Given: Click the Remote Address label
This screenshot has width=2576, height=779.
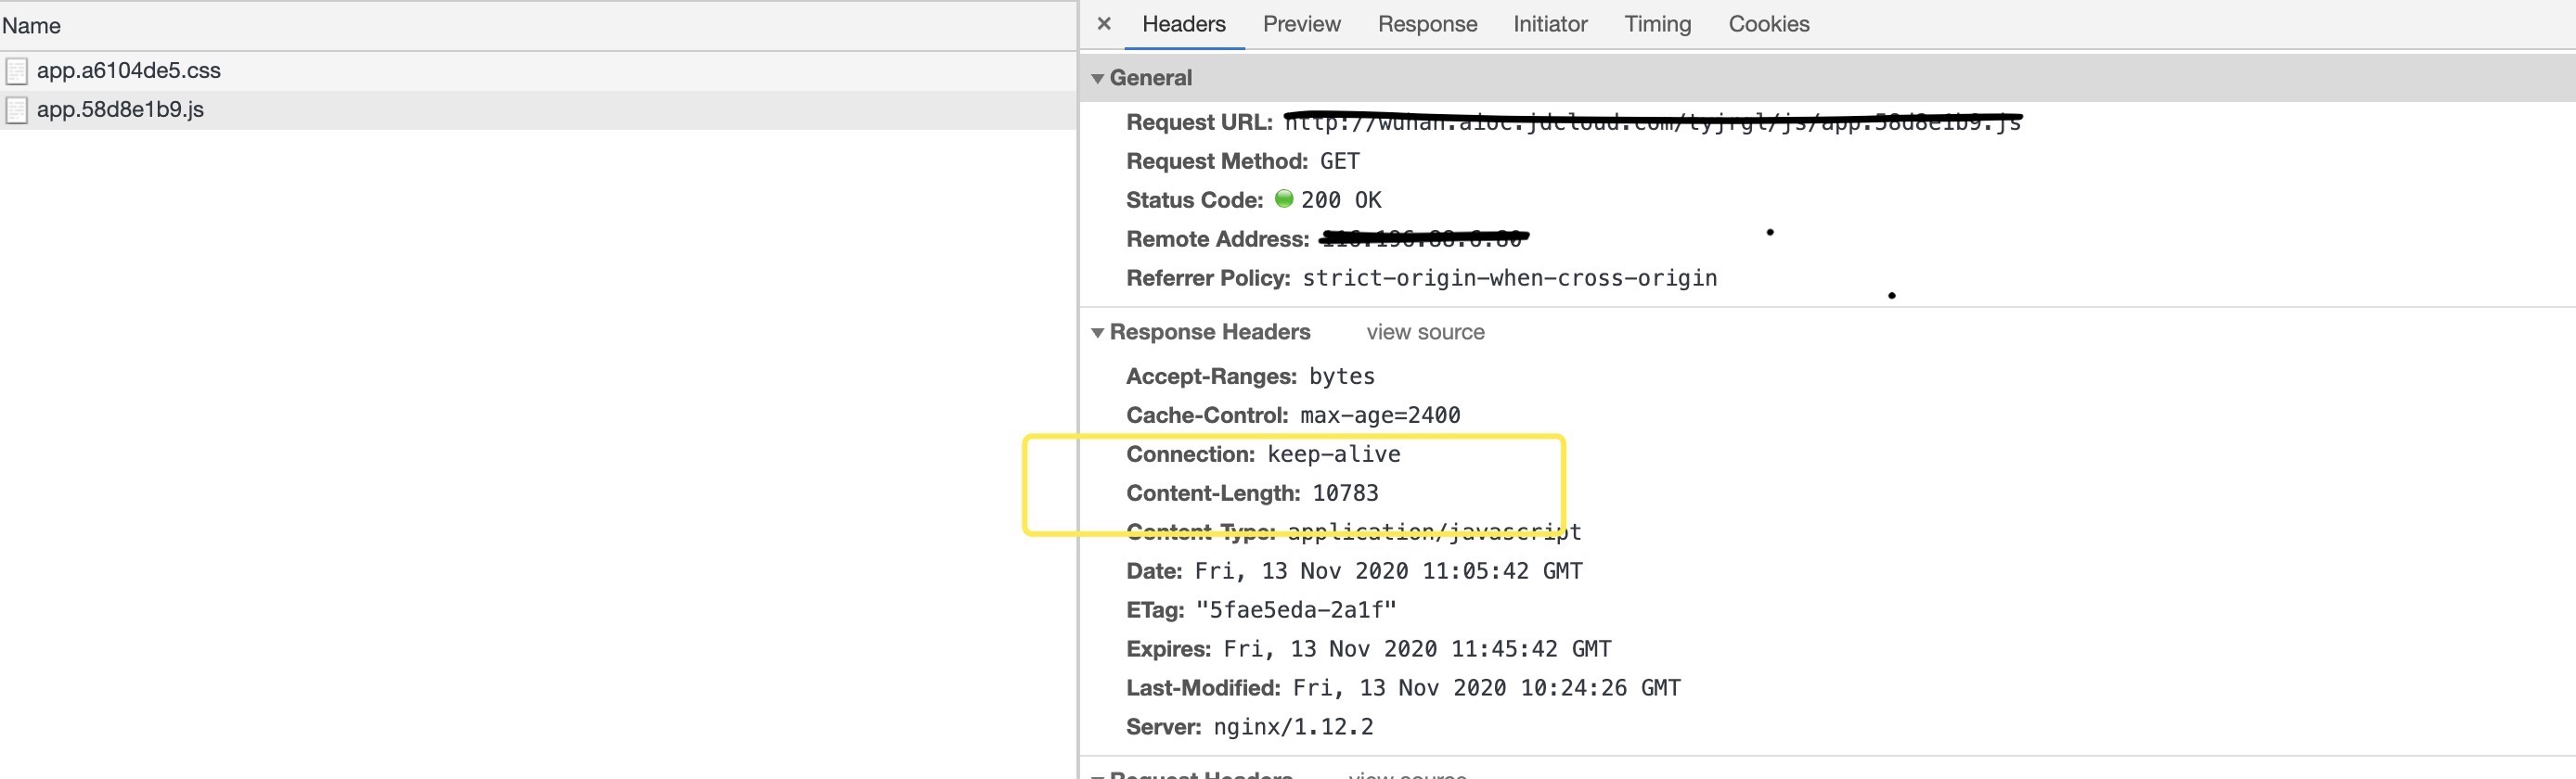Looking at the screenshot, I should click(x=1217, y=239).
